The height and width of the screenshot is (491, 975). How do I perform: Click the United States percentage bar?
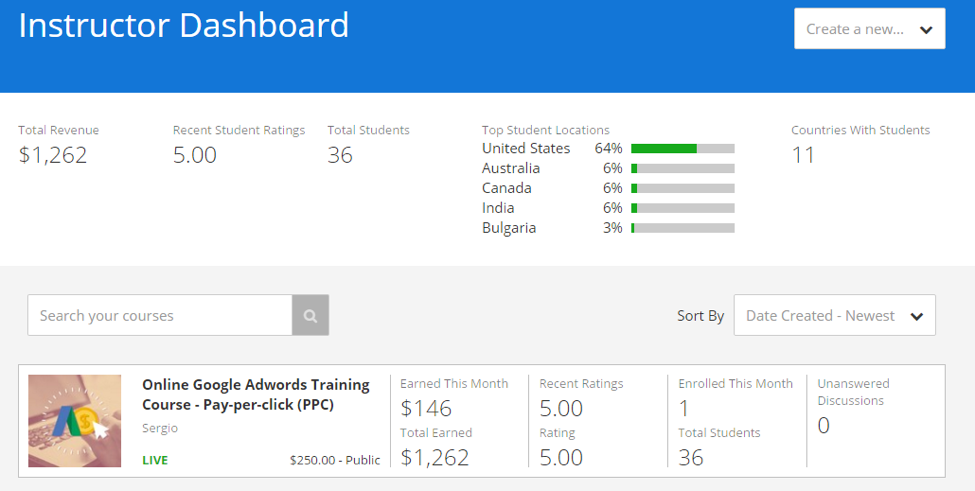(x=682, y=149)
